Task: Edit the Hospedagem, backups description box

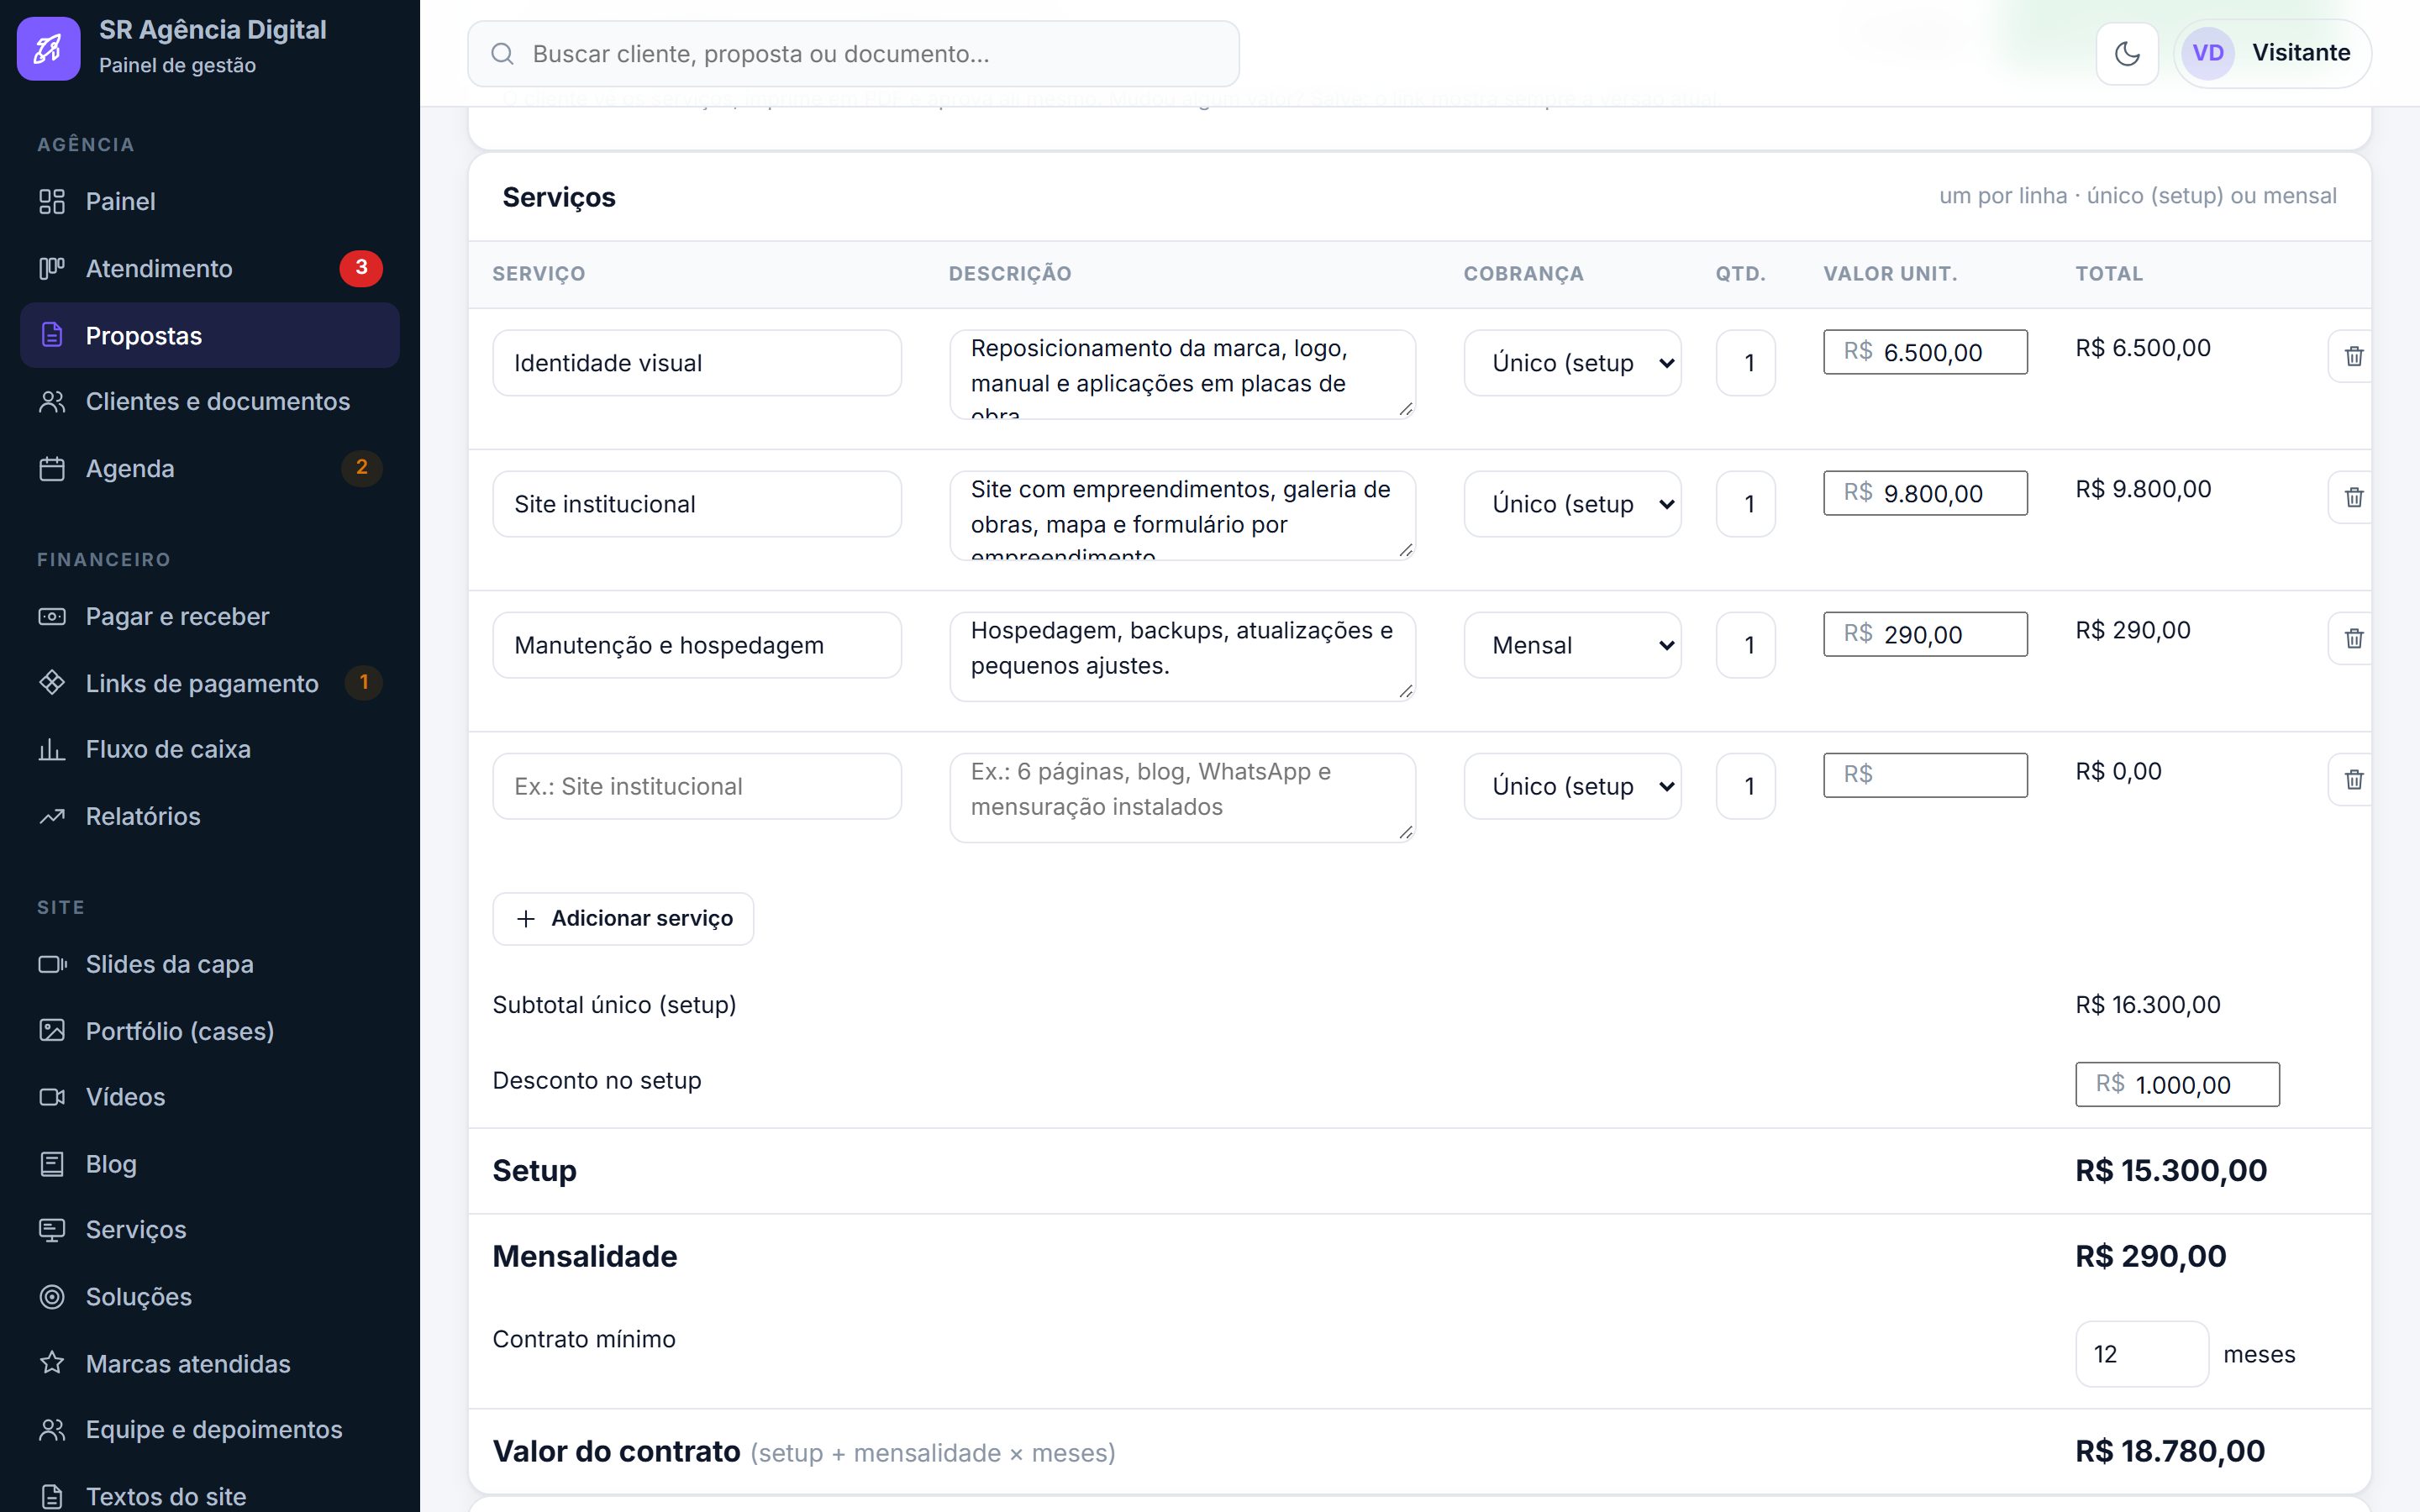Action: coord(1183,656)
